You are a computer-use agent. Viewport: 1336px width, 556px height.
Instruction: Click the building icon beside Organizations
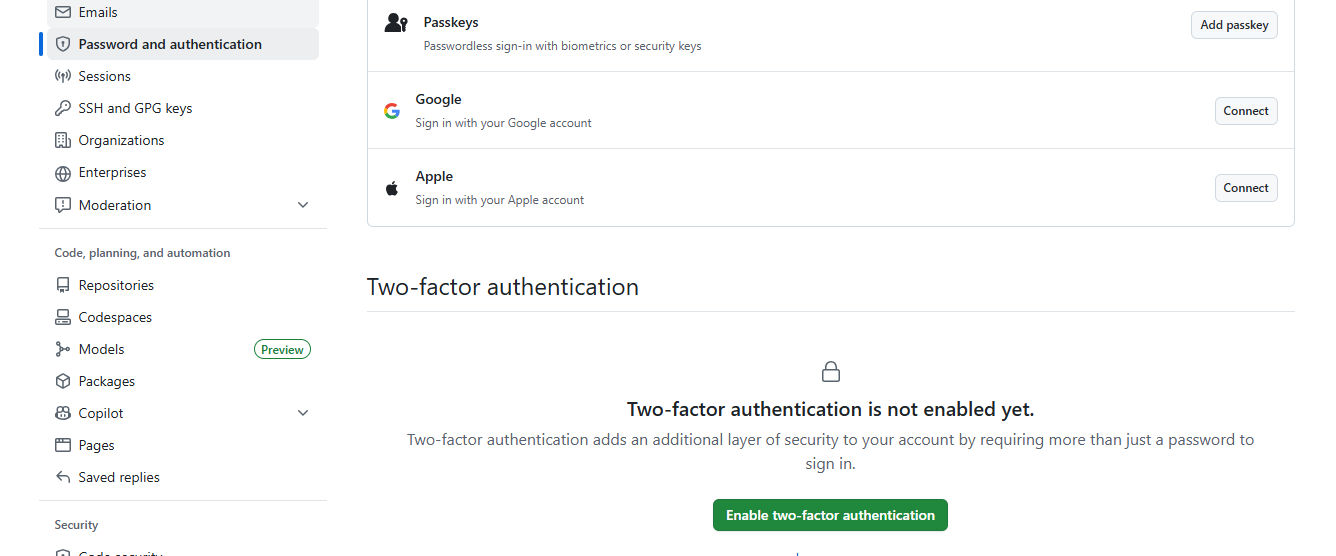coord(63,140)
